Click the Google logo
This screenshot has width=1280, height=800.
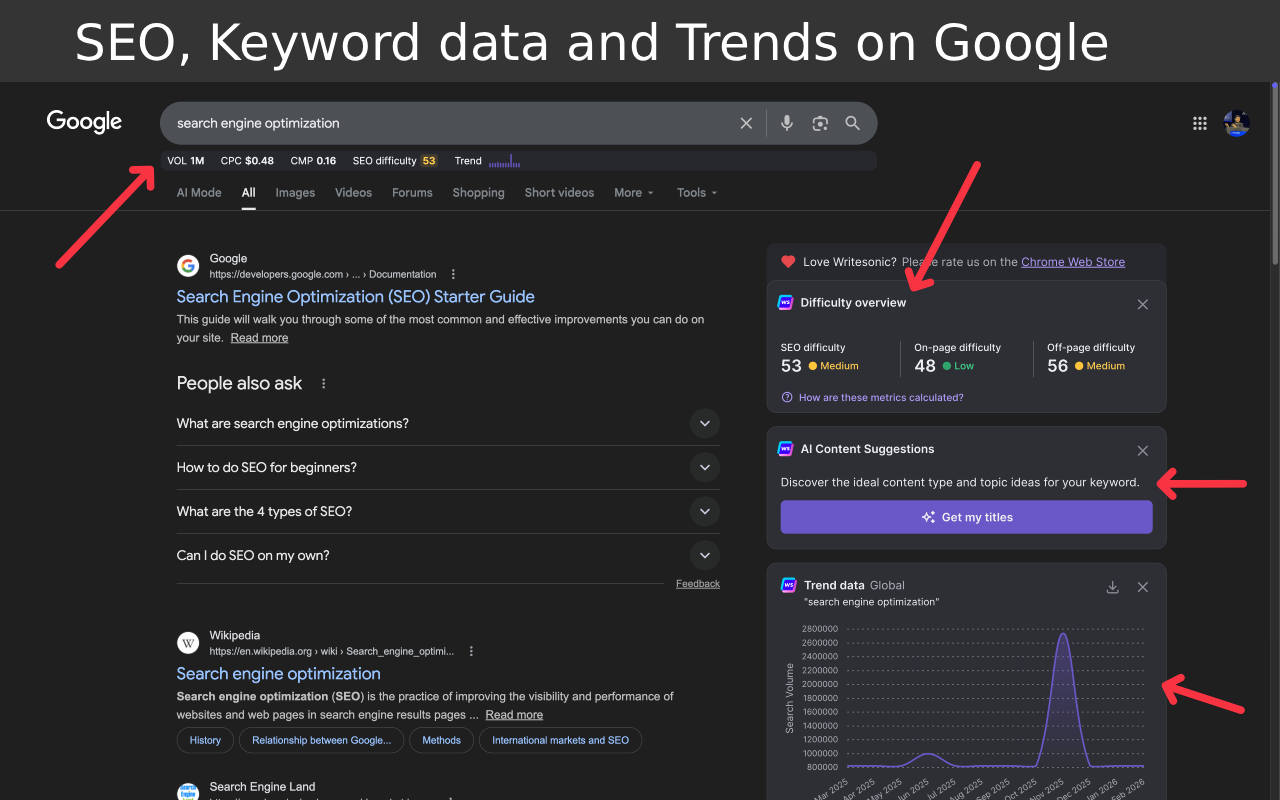[x=84, y=122]
